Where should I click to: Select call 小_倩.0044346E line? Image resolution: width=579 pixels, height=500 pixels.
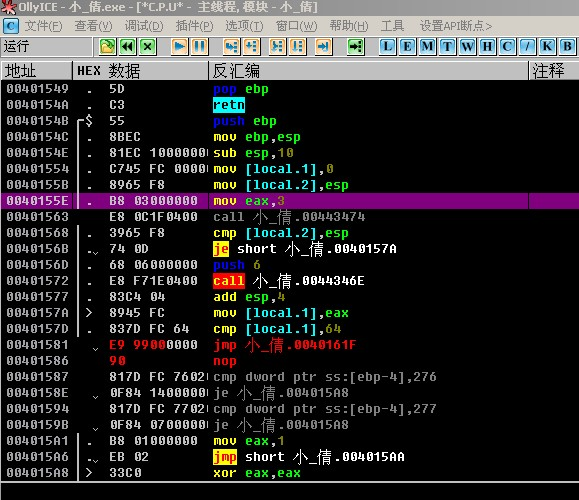click(290, 281)
